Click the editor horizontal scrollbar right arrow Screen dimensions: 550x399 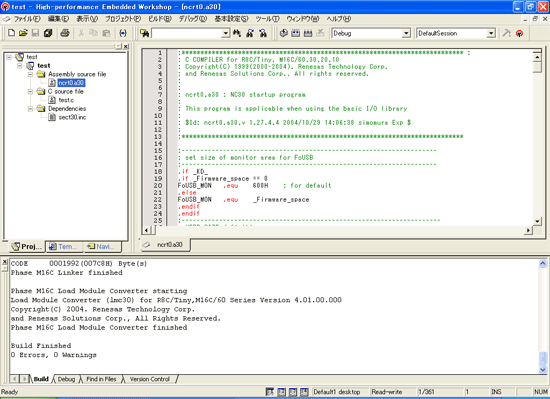(528, 230)
